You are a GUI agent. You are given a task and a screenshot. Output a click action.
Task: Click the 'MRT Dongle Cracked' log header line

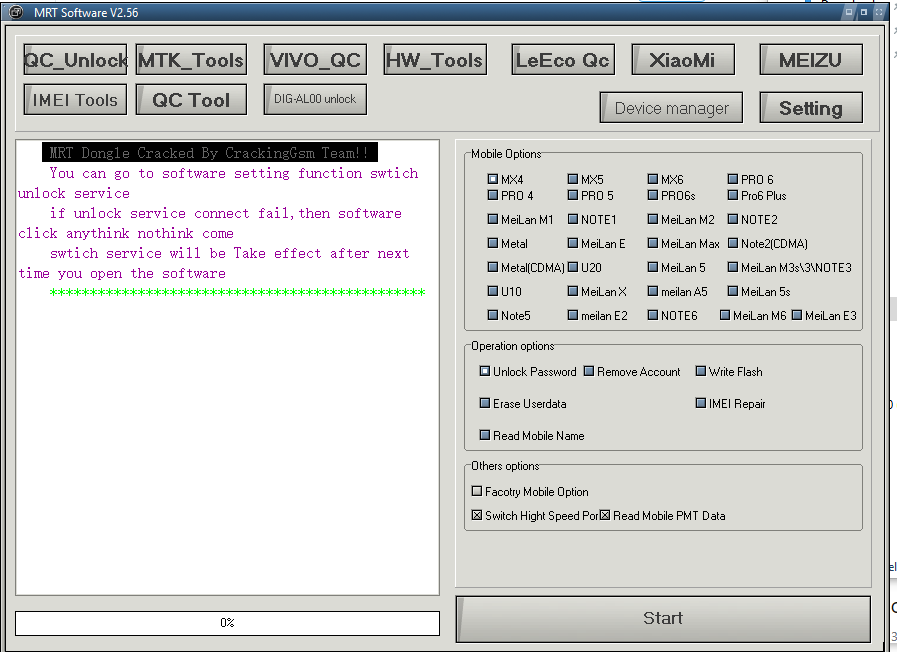point(209,153)
